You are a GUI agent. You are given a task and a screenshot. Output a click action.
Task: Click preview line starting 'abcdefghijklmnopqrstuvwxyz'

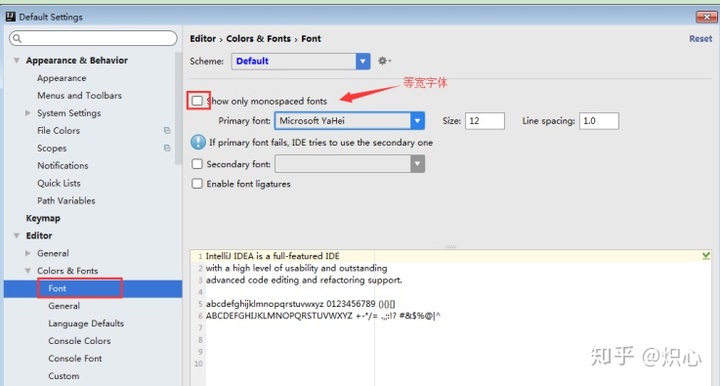(300, 304)
